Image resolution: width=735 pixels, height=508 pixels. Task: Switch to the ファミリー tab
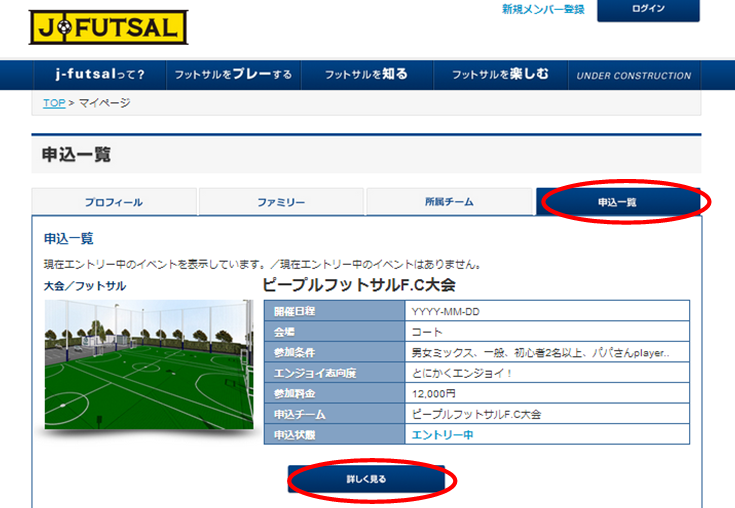point(281,202)
